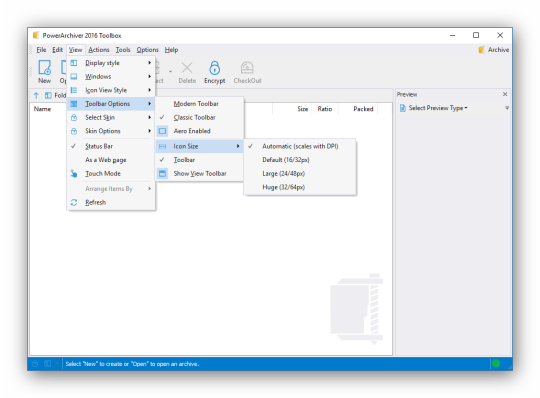Toggle the Toolbar visibility option
This screenshot has height=398, width=540.
200,160
